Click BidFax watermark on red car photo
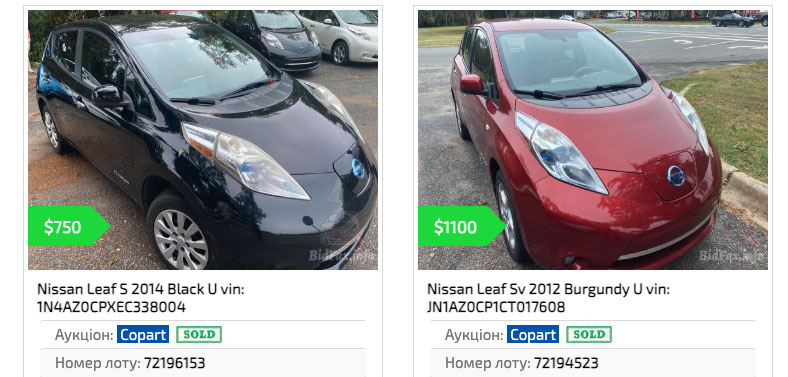 pos(731,255)
